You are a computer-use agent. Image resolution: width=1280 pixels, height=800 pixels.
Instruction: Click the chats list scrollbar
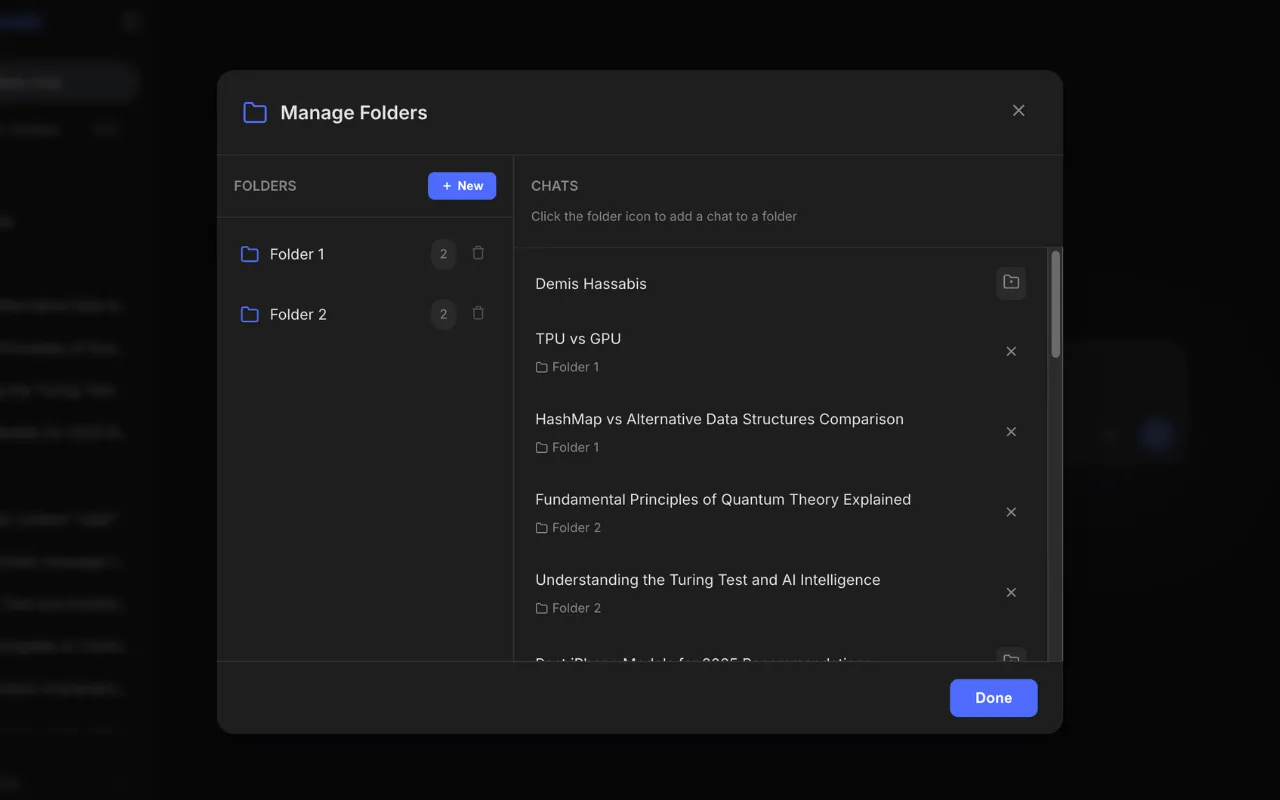tap(1055, 305)
